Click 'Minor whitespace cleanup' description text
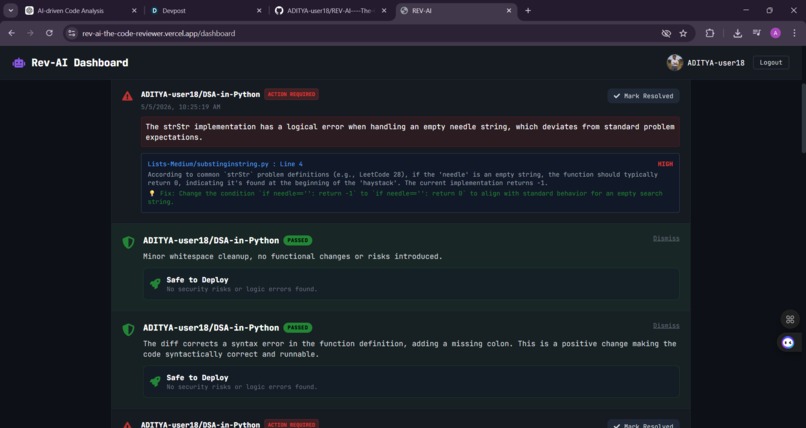 point(292,256)
